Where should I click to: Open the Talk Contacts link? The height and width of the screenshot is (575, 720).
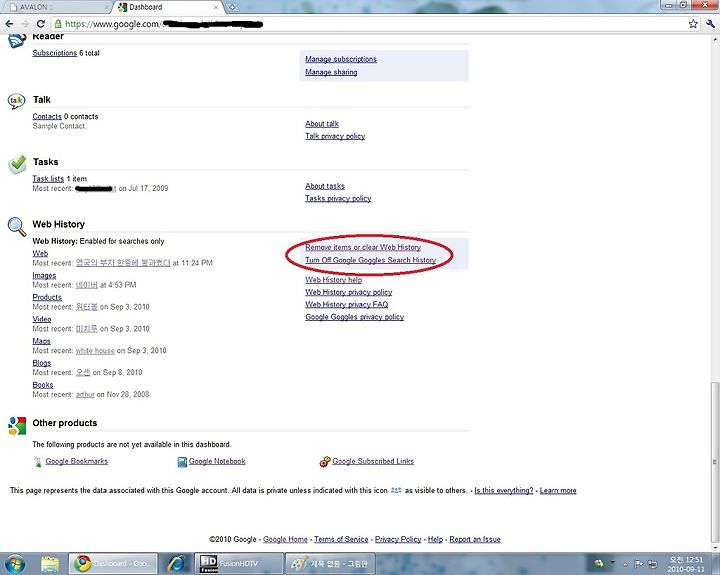coord(47,117)
